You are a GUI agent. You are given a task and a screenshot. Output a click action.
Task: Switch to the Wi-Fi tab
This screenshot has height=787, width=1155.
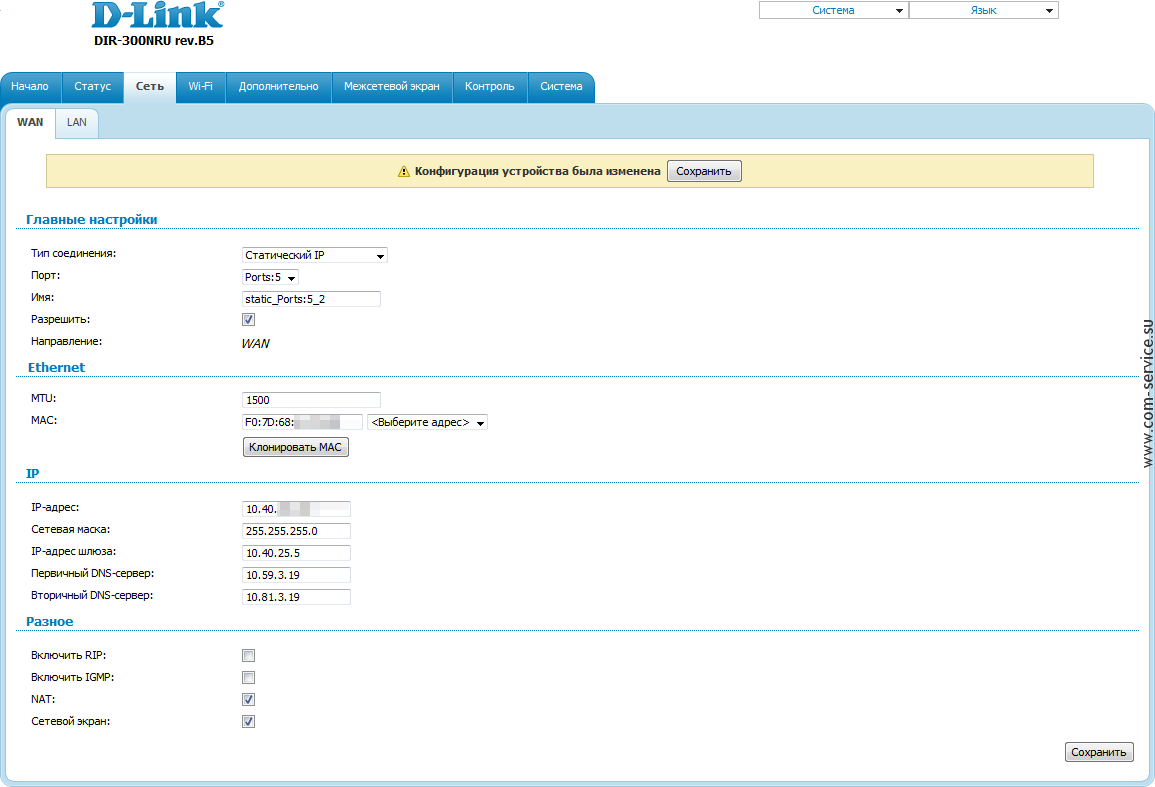[200, 87]
